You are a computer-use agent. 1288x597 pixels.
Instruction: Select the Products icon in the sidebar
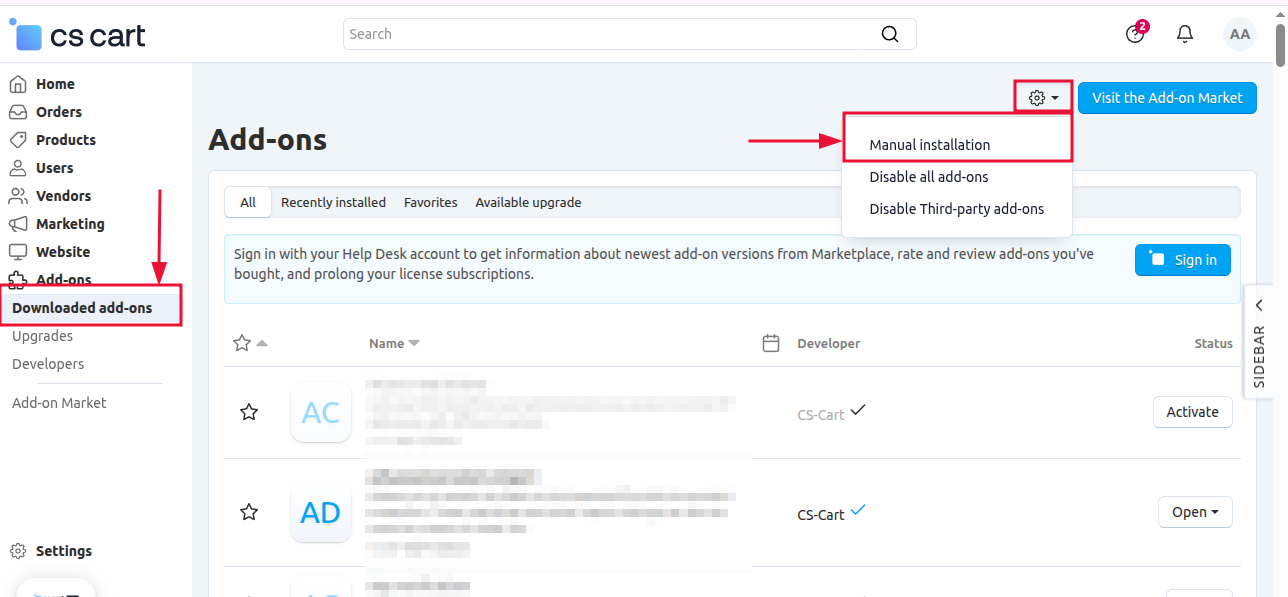[20, 139]
